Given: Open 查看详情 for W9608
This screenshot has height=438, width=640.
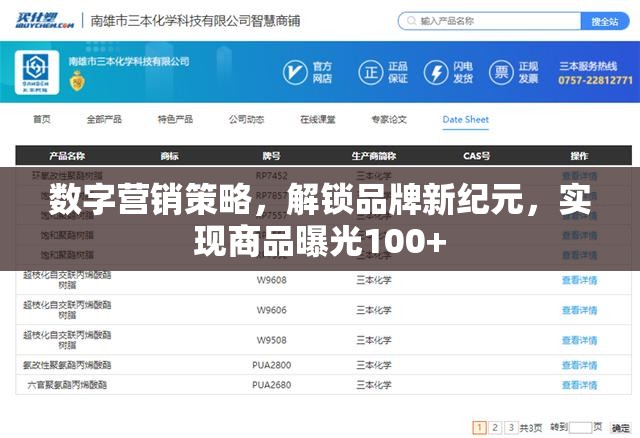Looking at the screenshot, I should click(579, 280).
